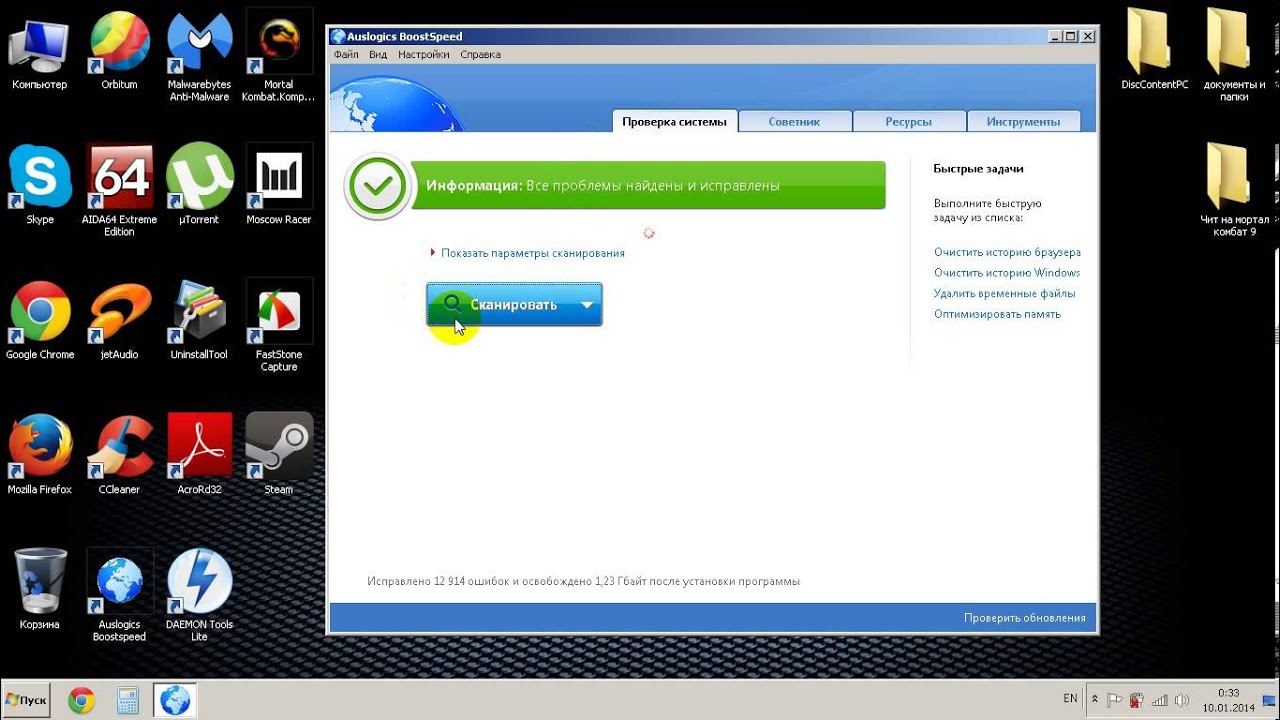The image size is (1280, 720).
Task: Open the Вид menu
Action: [x=378, y=55]
